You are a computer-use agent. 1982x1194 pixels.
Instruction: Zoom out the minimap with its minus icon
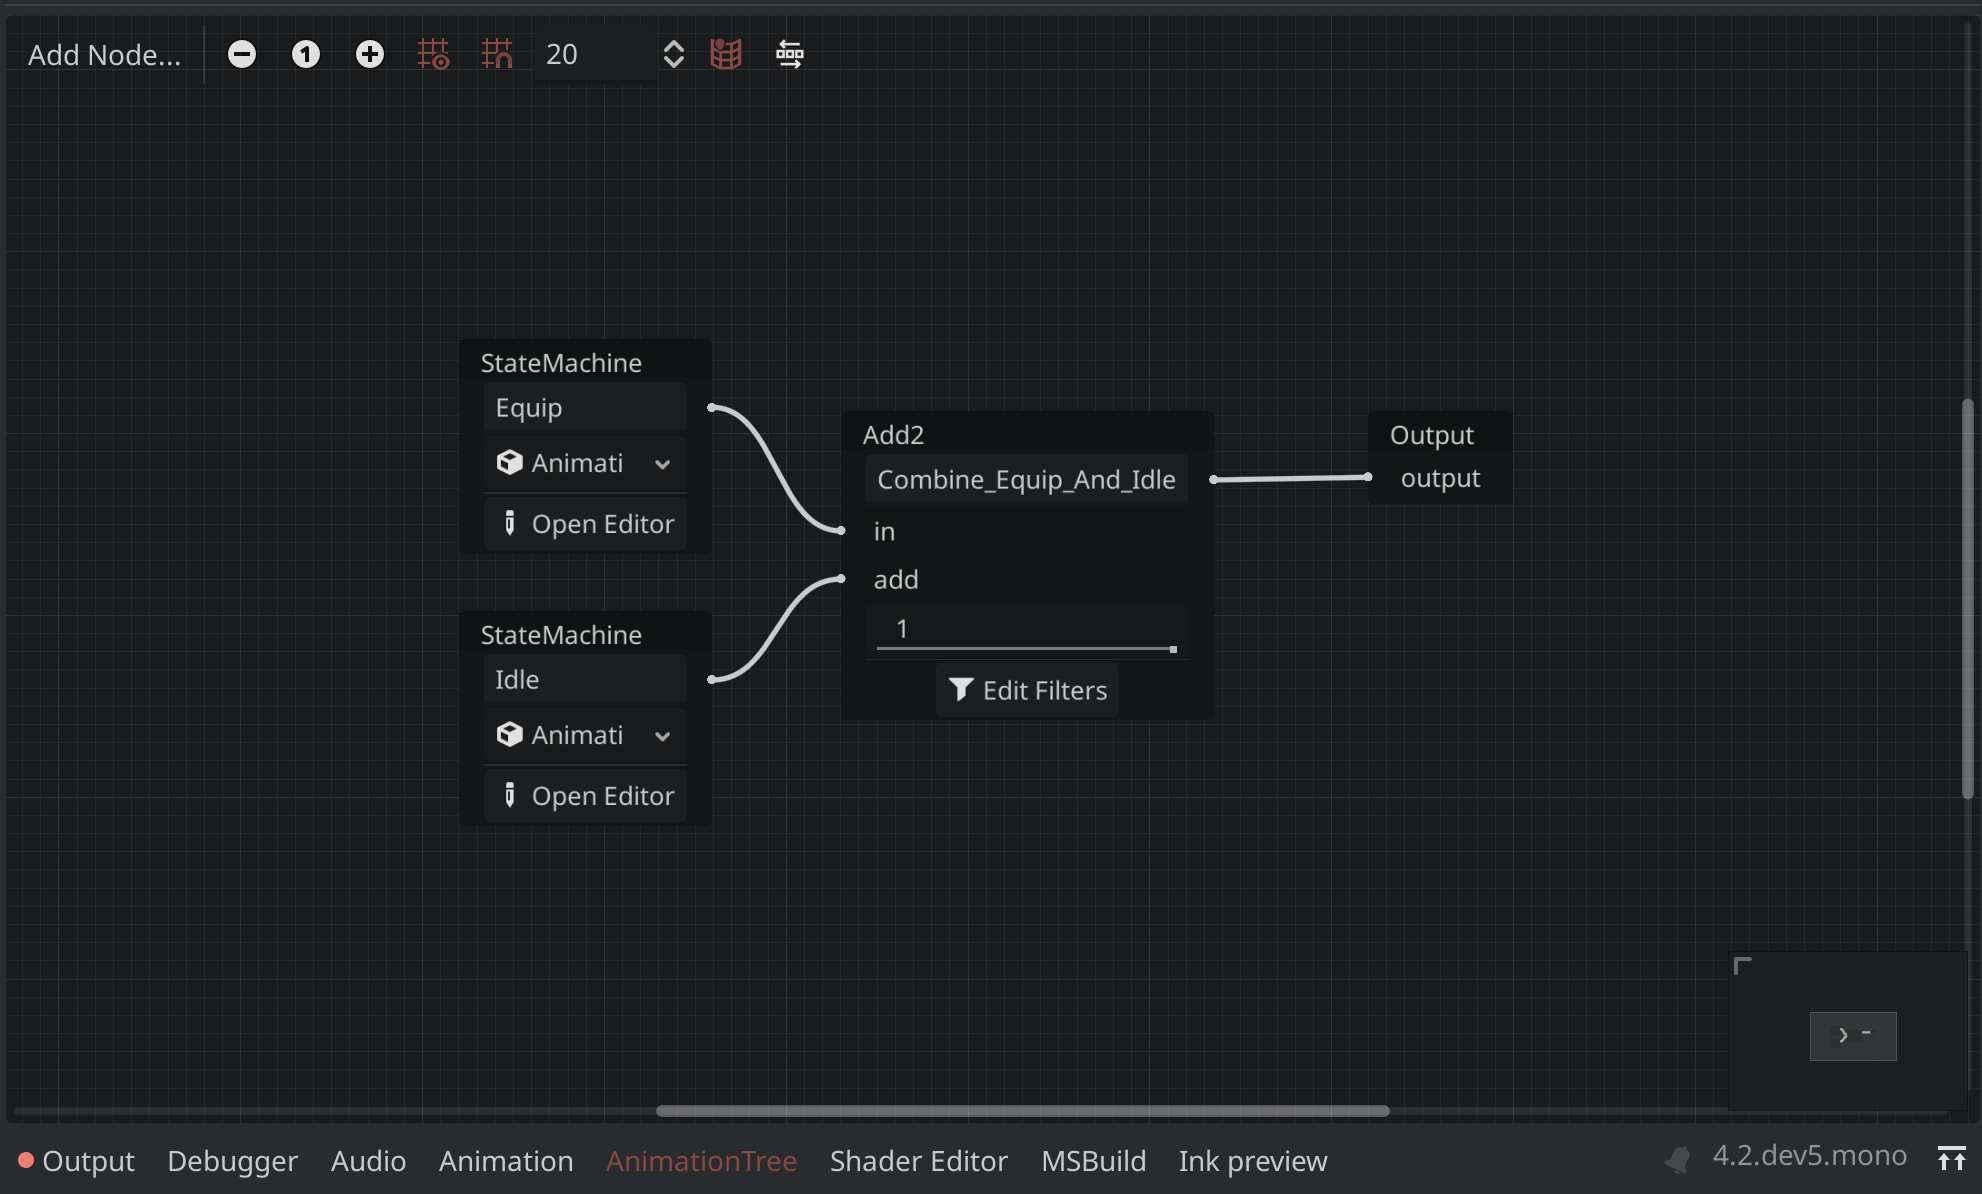(x=1868, y=1031)
